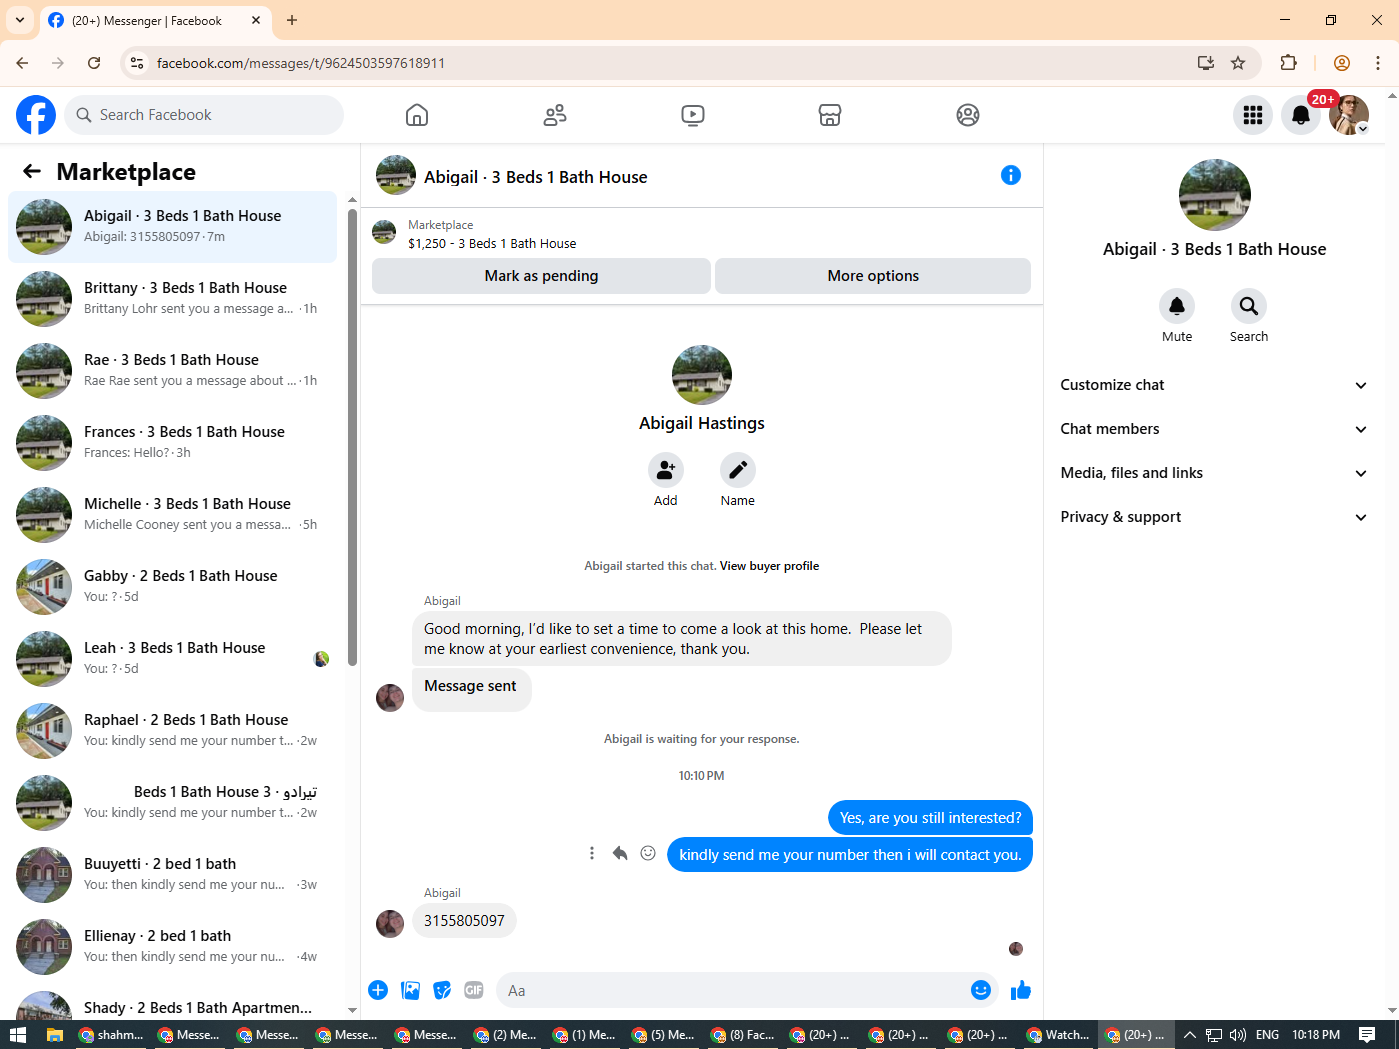Choose a GIF
1399x1049 pixels.
474,990
